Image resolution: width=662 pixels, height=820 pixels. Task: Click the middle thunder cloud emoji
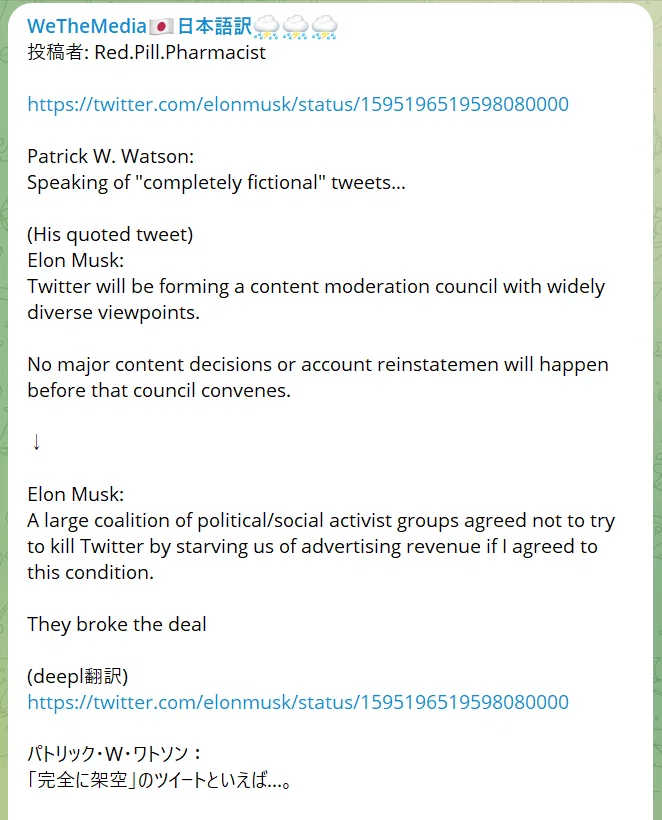[x=295, y=27]
